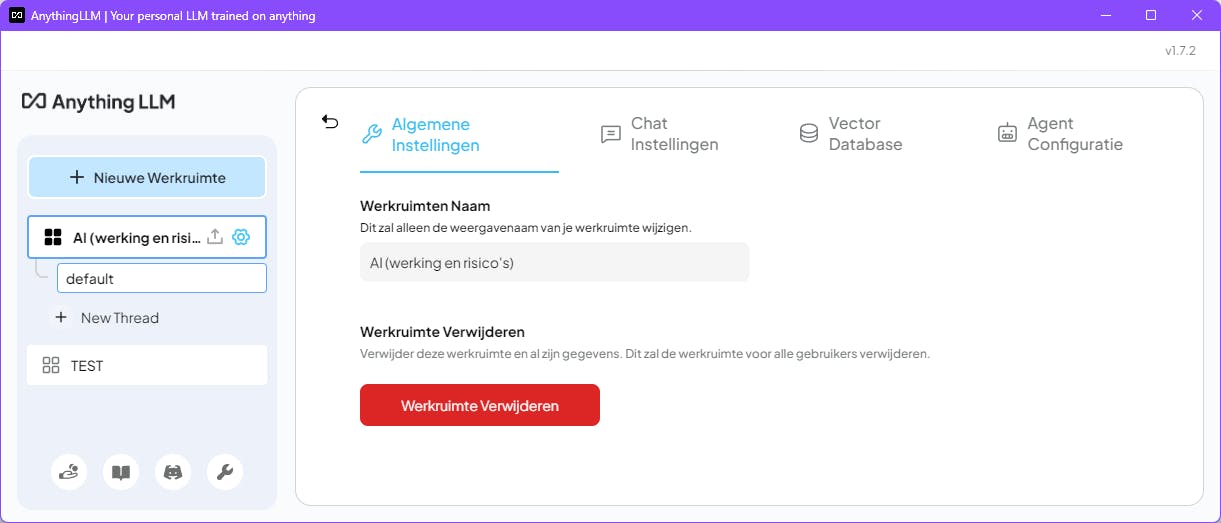Open the Agent Configuratie tab
This screenshot has width=1221, height=523.
(x=1060, y=134)
